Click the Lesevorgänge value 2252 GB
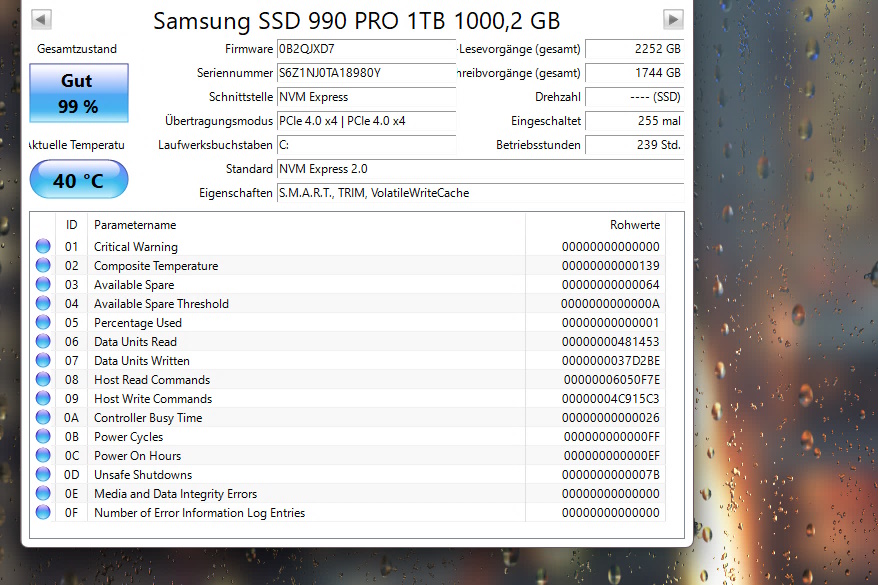 coord(634,49)
